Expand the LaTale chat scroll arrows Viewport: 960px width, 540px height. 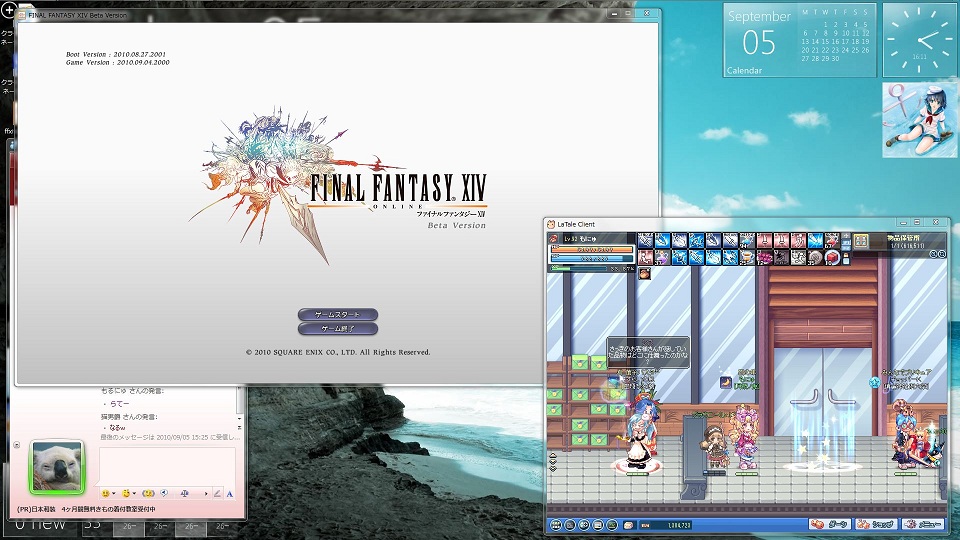click(x=553, y=463)
